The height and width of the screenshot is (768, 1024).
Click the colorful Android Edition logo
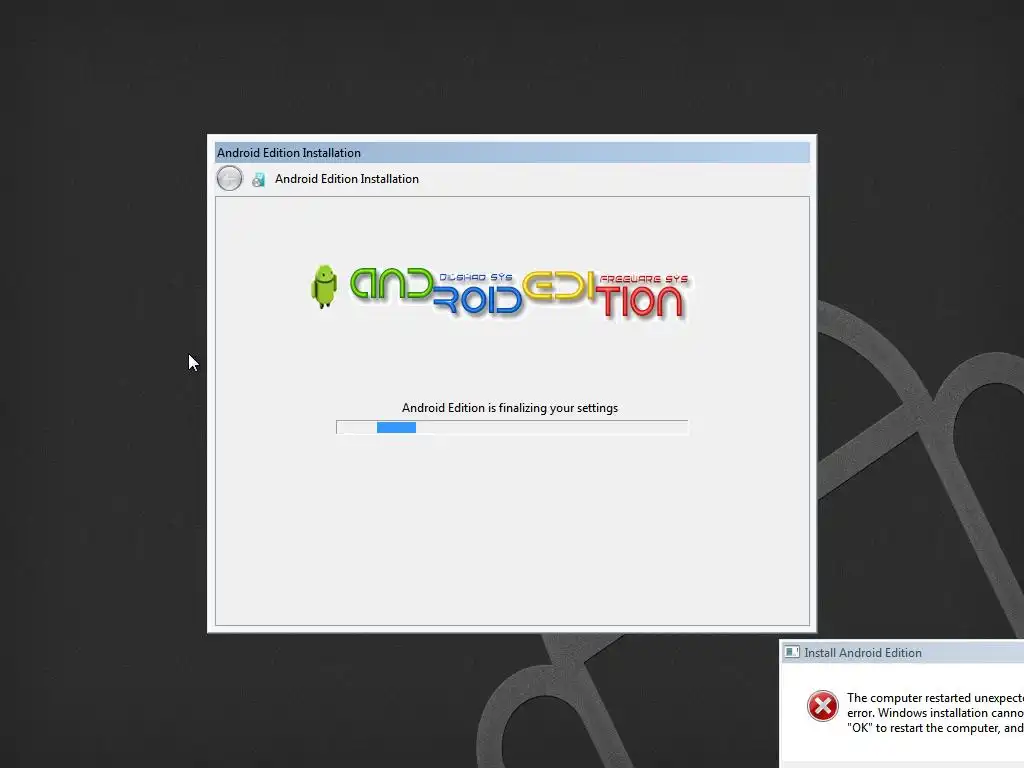tap(500, 293)
